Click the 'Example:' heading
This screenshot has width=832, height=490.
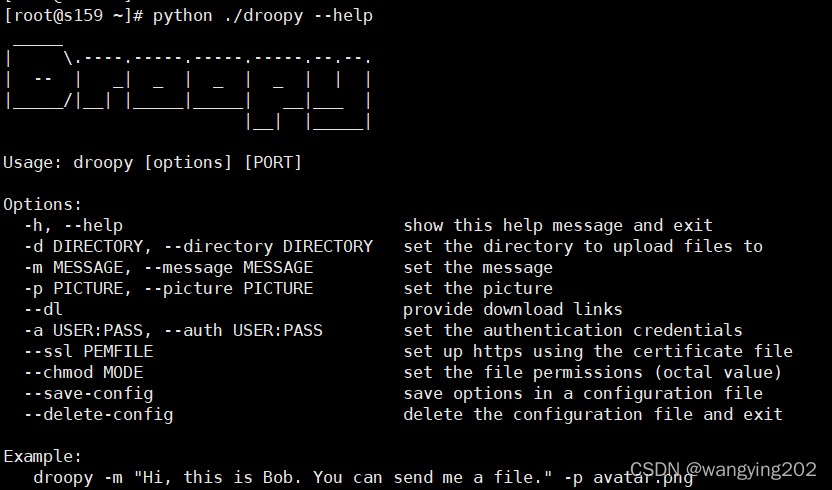[42, 457]
